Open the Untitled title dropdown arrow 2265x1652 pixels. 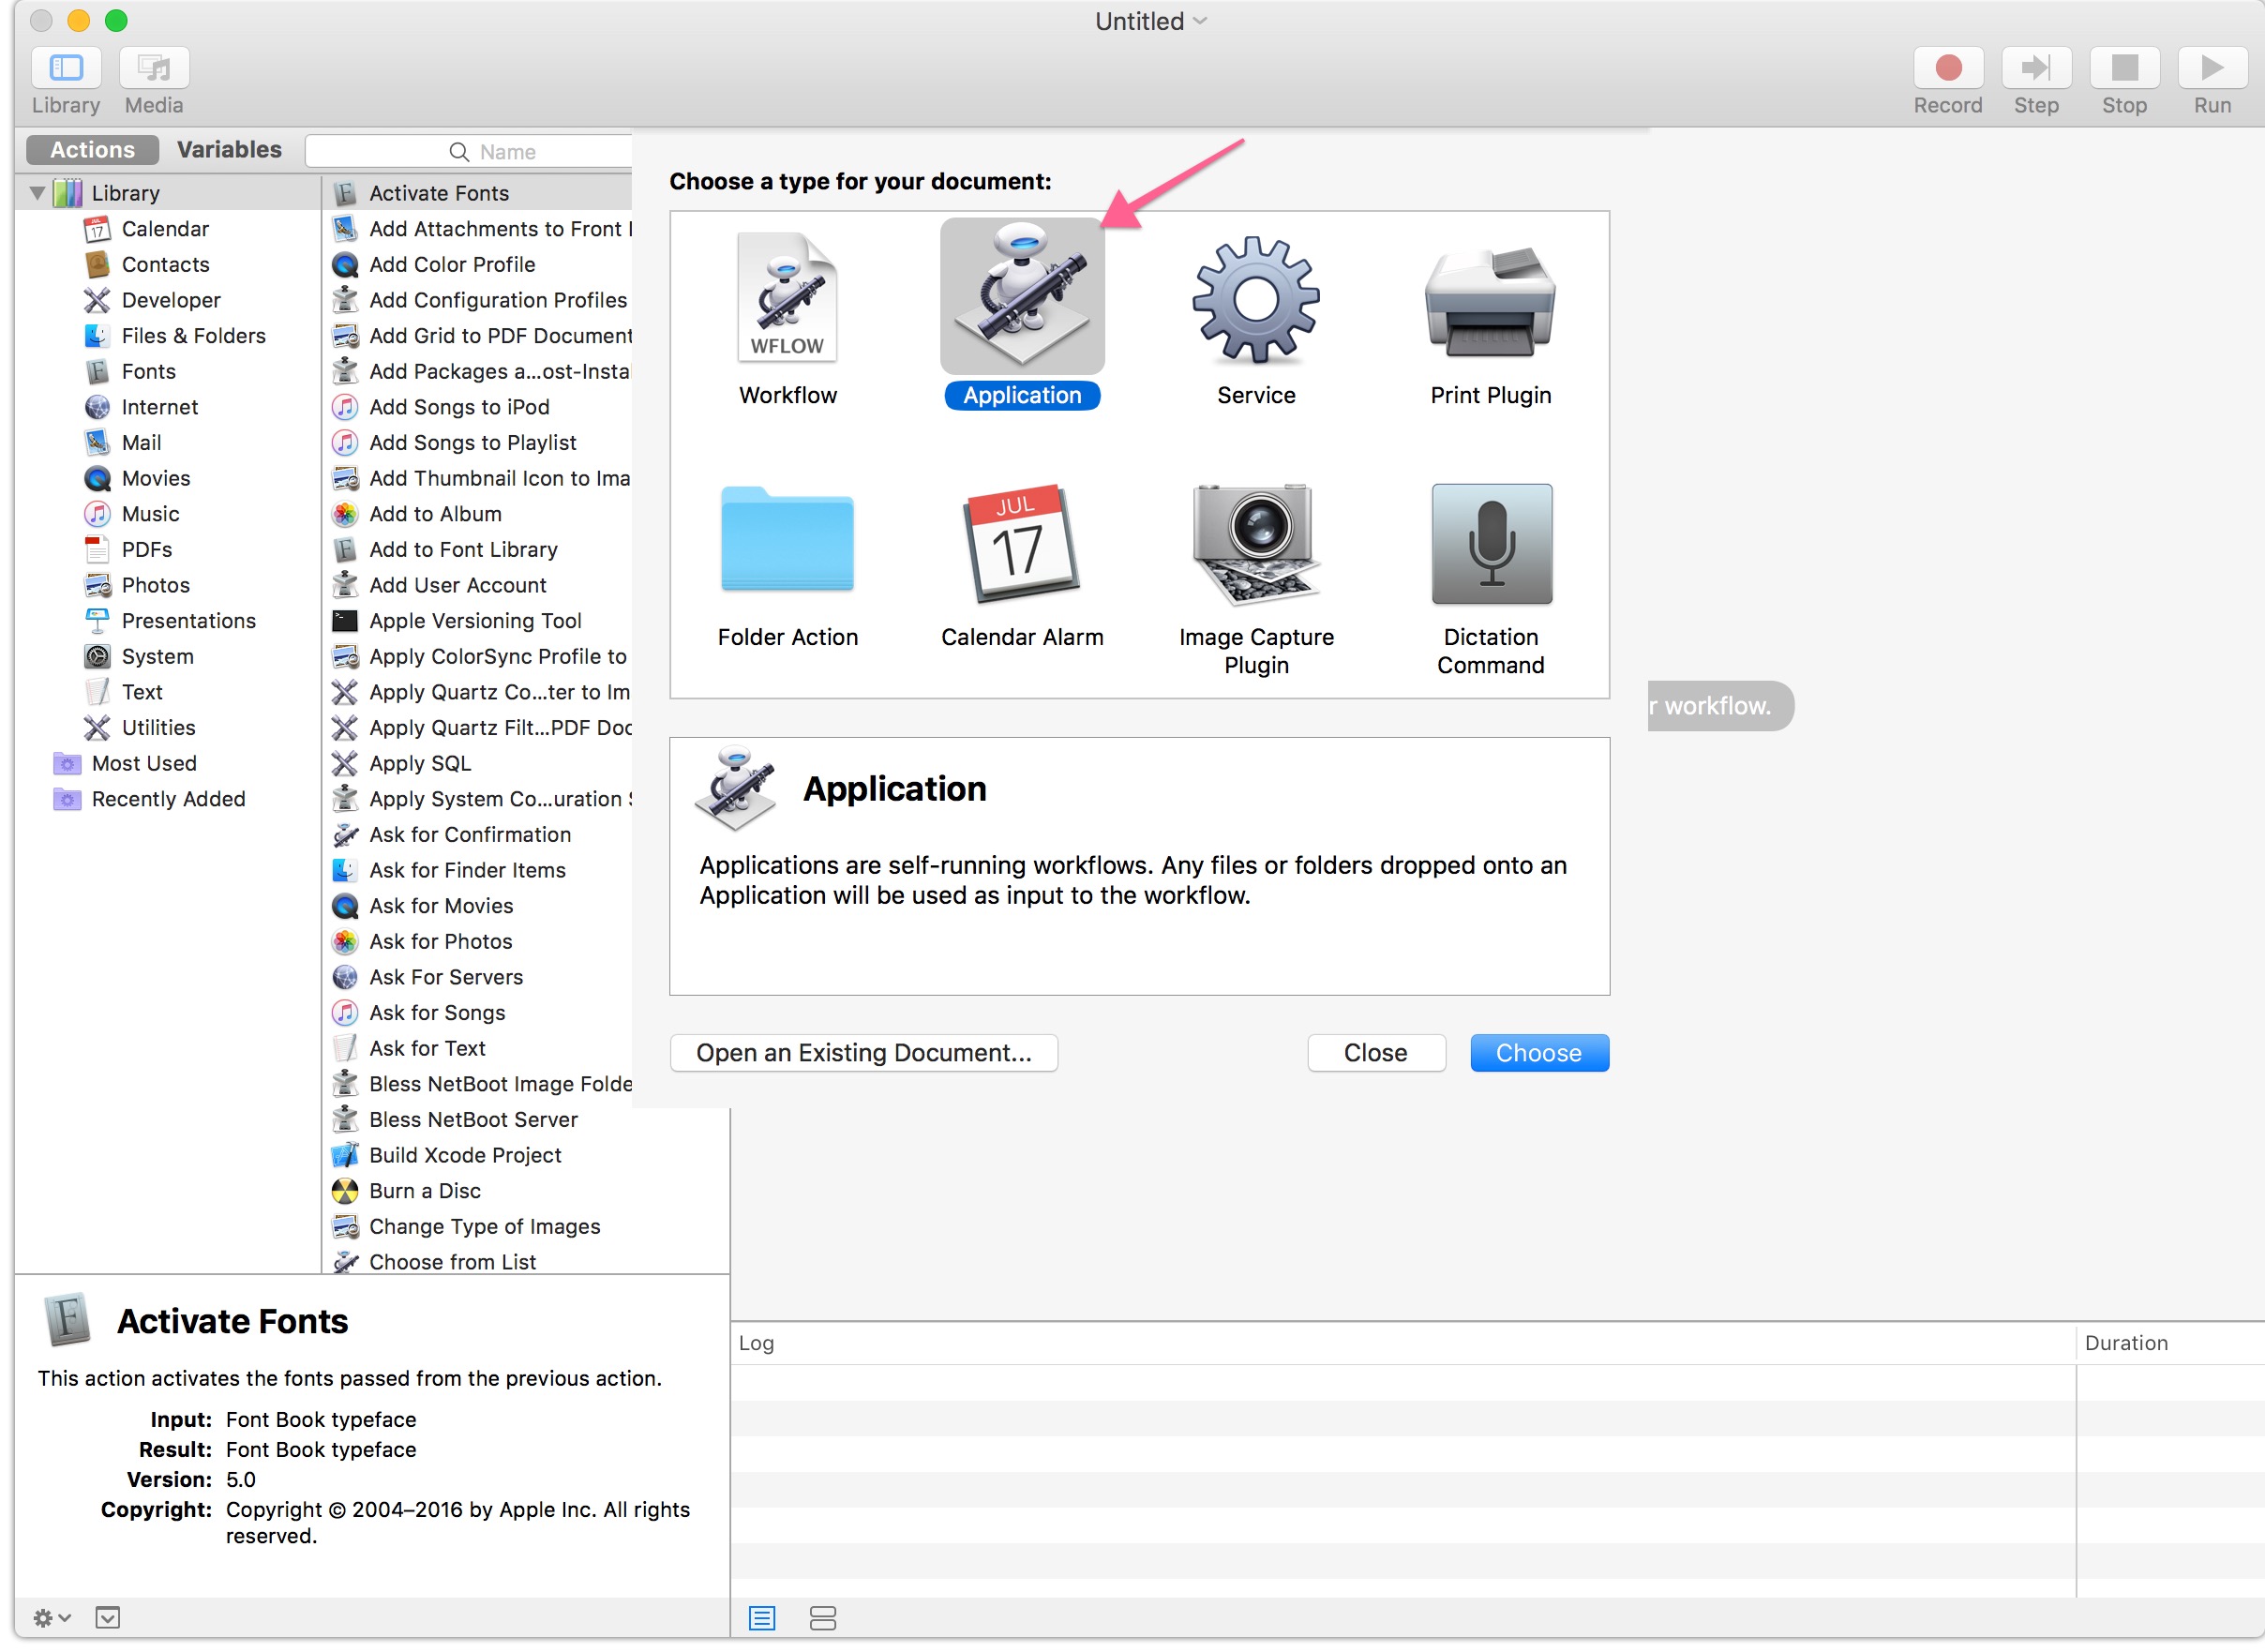point(1200,21)
